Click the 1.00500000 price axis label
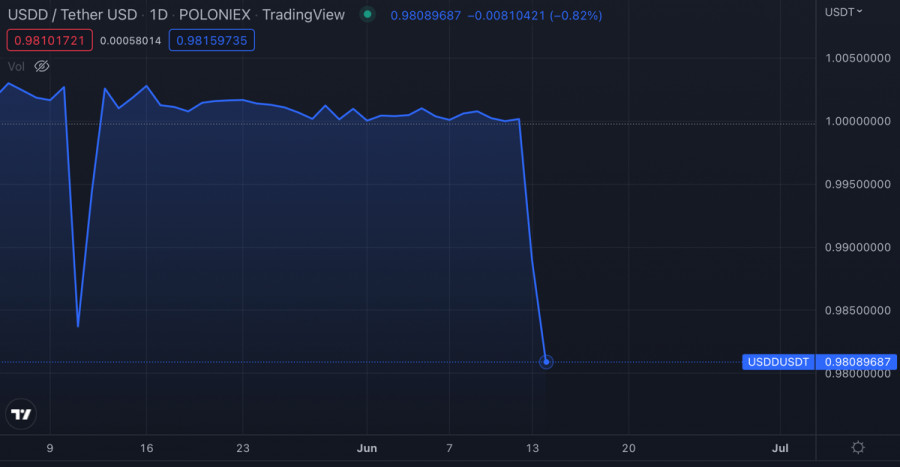 click(858, 58)
